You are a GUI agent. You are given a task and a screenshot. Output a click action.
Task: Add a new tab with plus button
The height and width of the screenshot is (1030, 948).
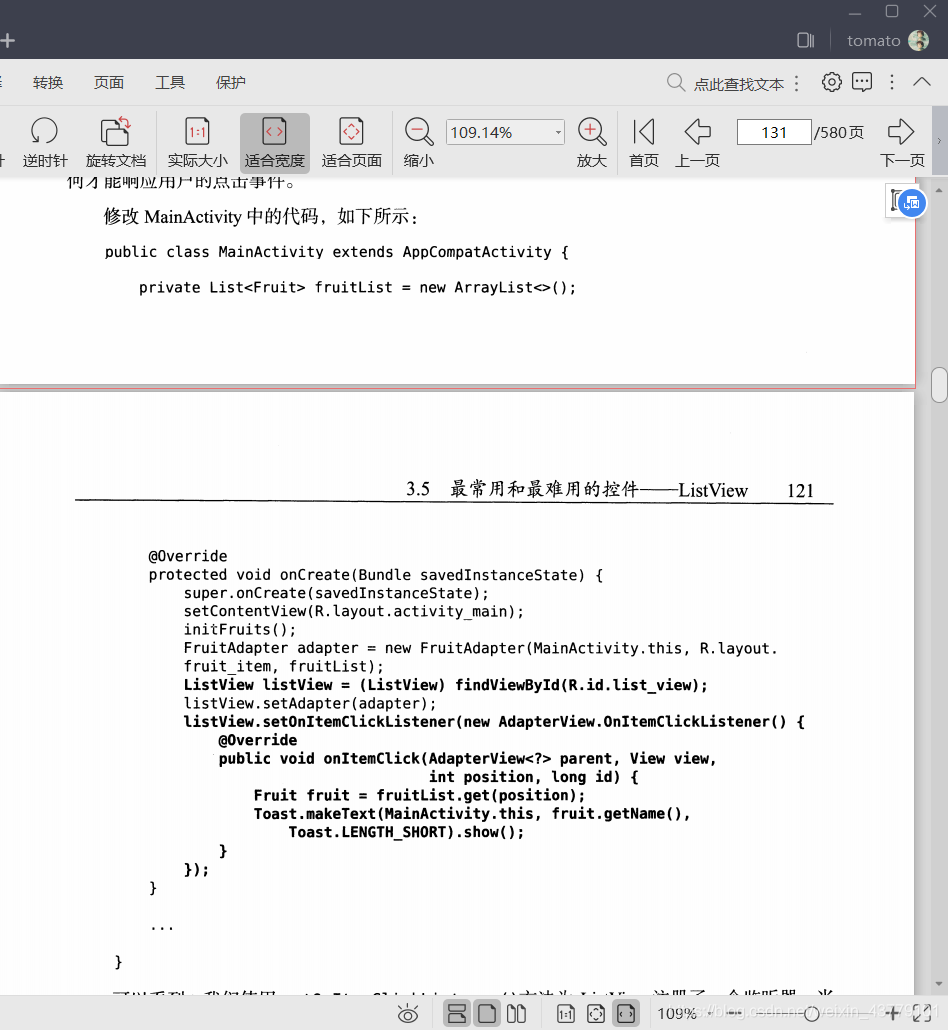point(7,41)
